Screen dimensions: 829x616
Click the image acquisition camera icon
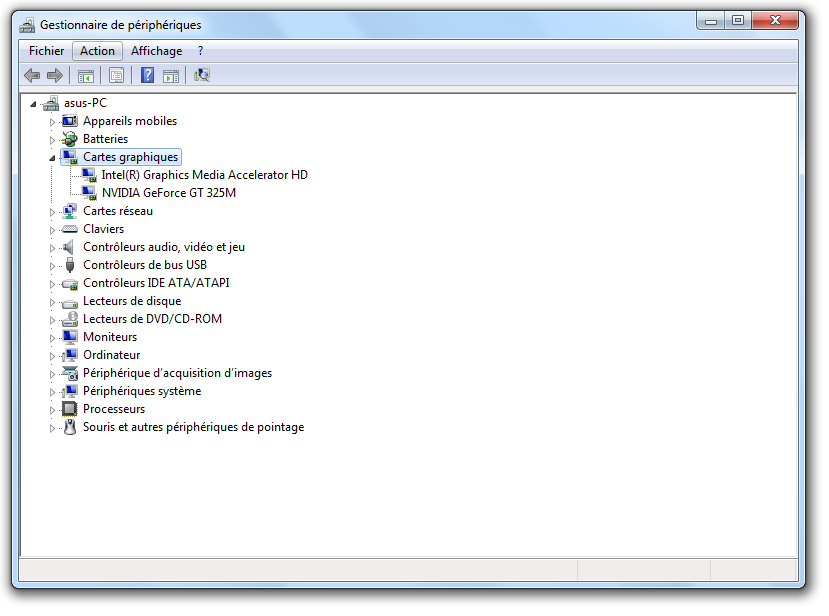click(x=70, y=373)
